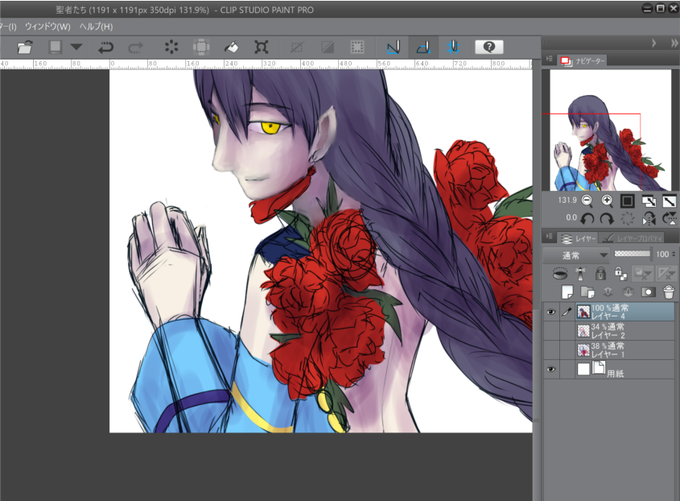Click the Open file folder icon
Viewport: 680px width, 501px height.
point(25,47)
